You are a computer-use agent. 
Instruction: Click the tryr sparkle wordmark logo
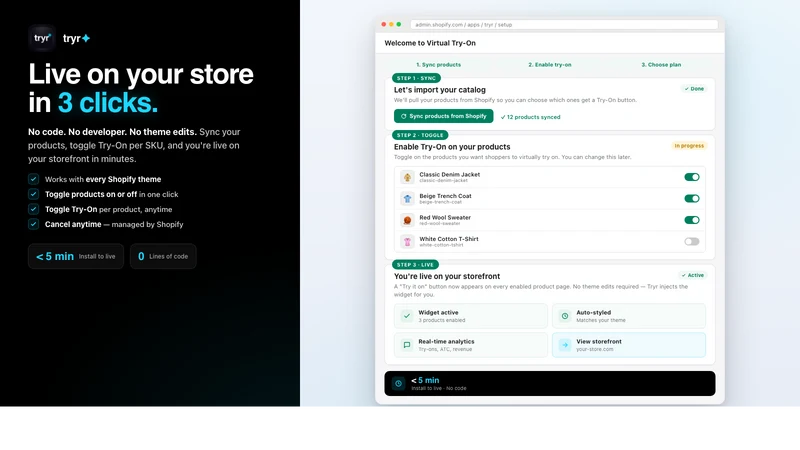click(77, 38)
